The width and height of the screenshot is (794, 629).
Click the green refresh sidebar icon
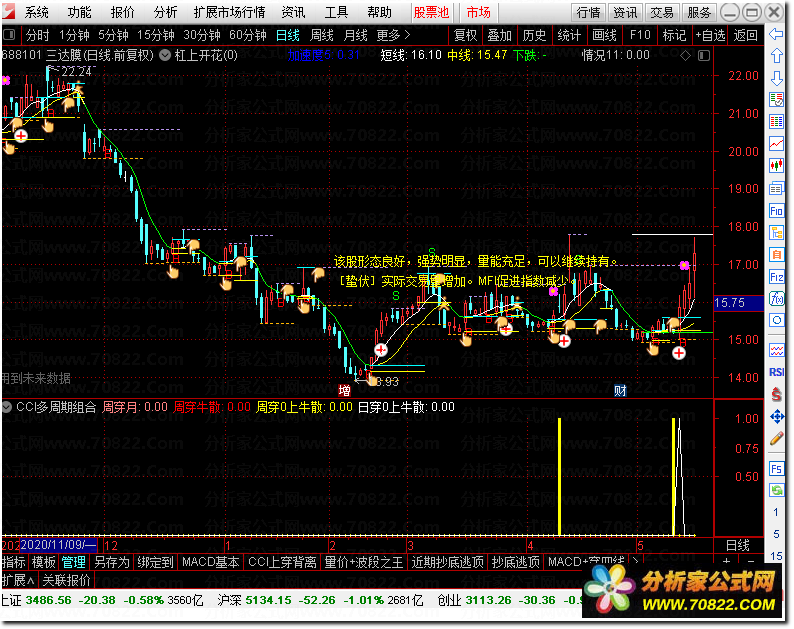pos(776,490)
